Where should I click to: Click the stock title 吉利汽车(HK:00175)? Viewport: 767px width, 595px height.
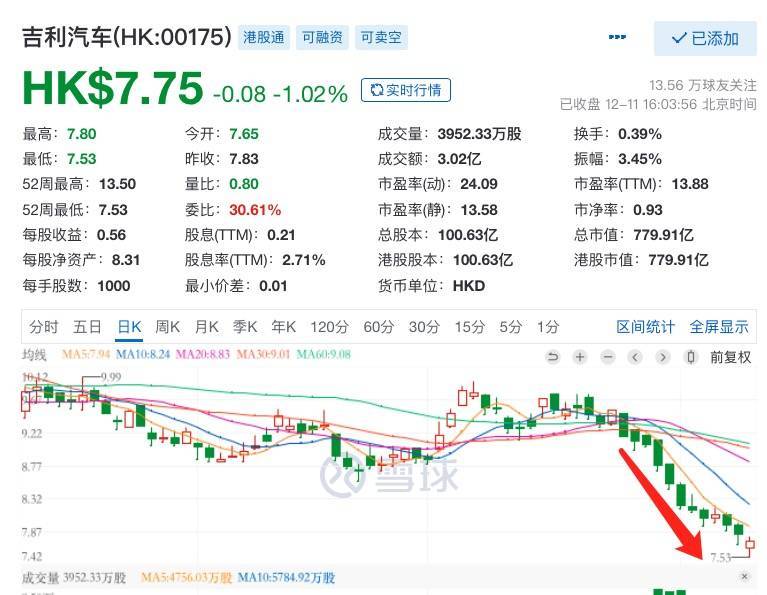pyautogui.click(x=127, y=37)
